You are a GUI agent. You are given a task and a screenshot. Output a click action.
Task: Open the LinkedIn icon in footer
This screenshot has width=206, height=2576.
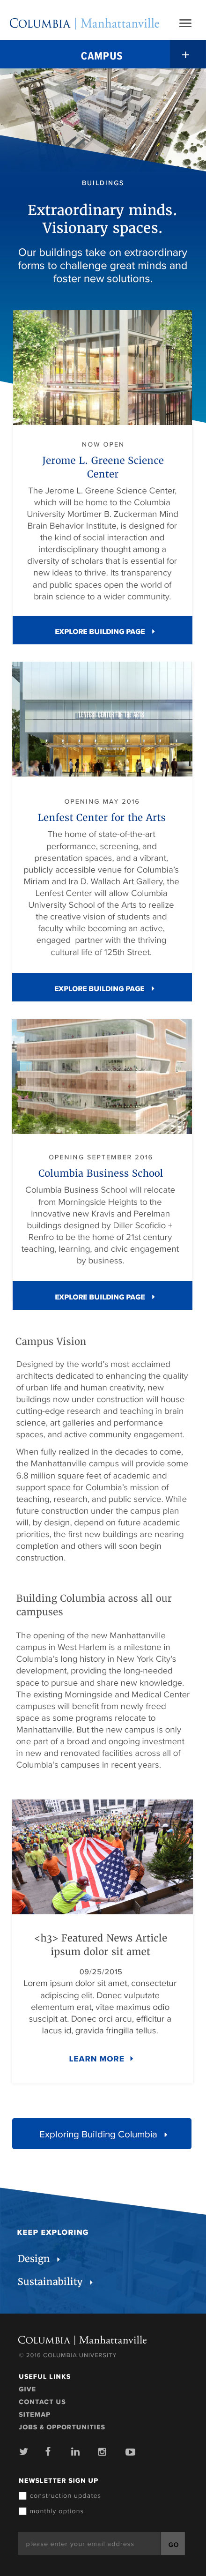click(x=75, y=2451)
